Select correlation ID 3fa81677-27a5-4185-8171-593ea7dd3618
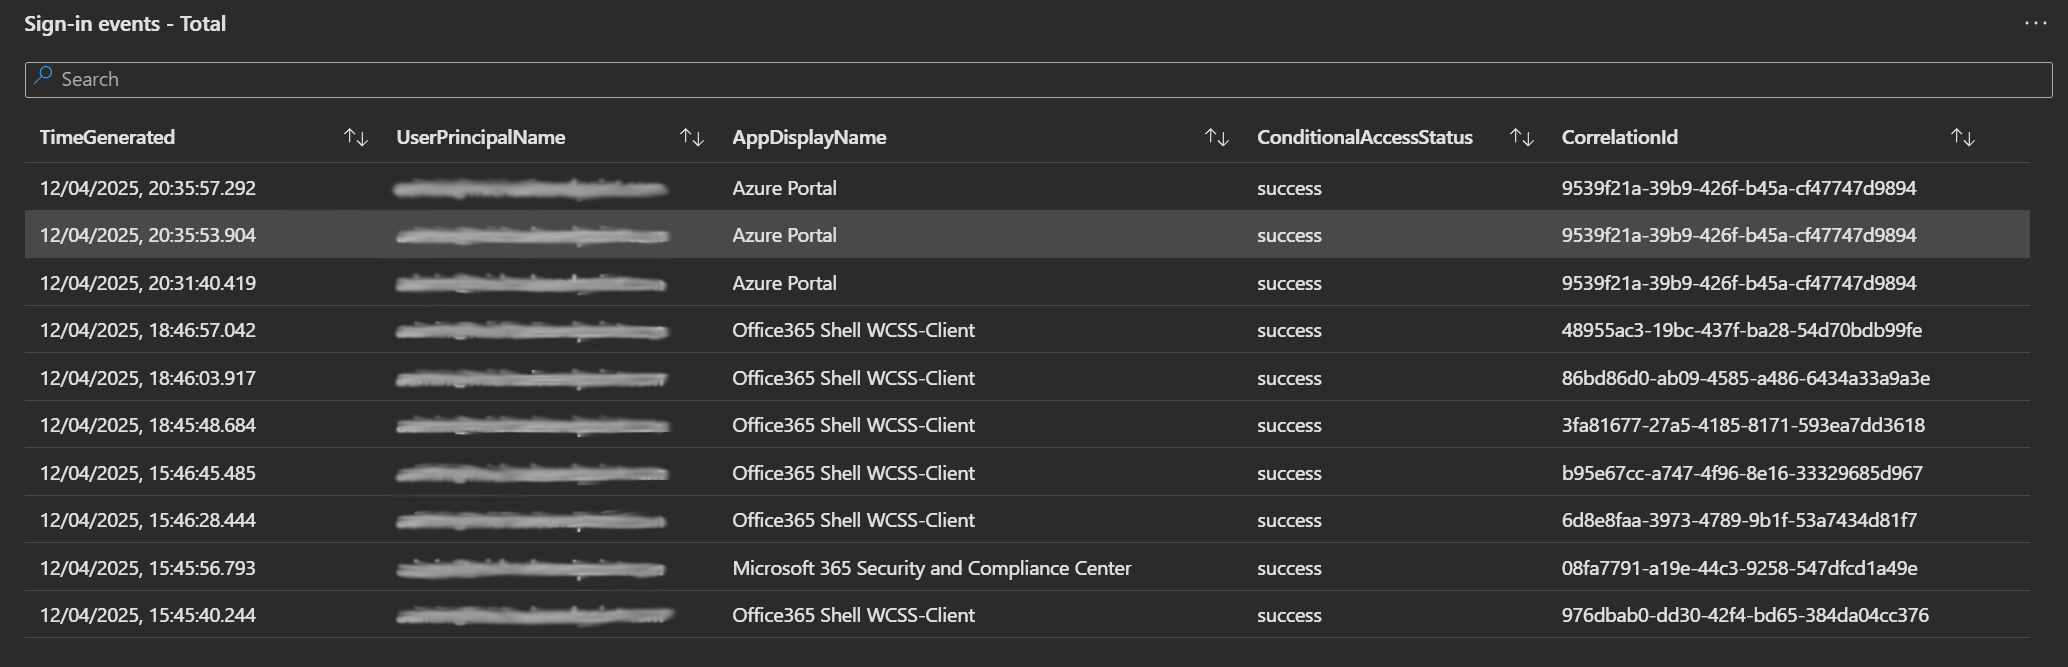2068x667 pixels. click(x=1743, y=425)
